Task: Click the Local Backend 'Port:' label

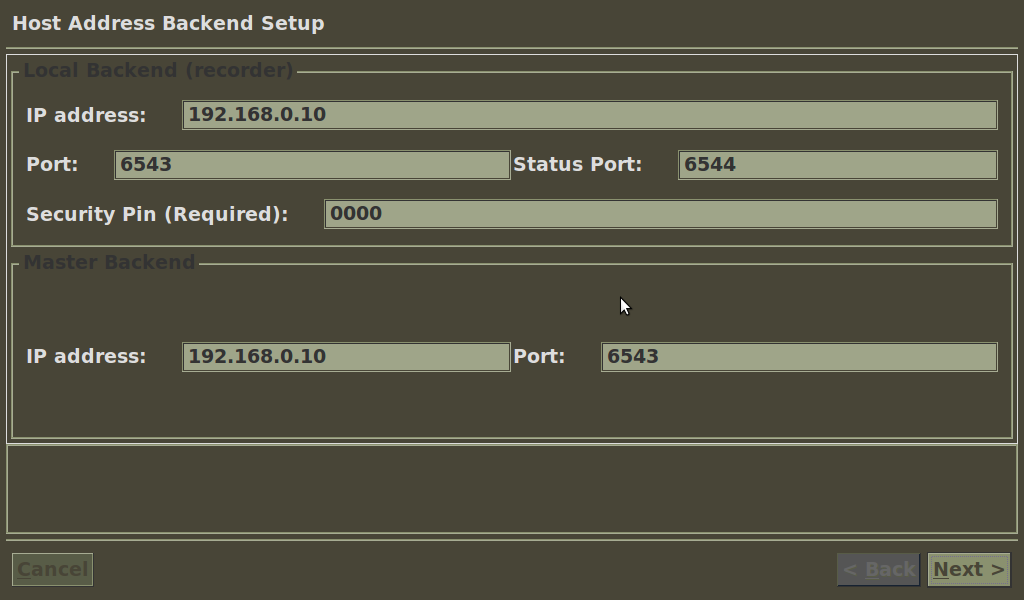Action: pyautogui.click(x=52, y=164)
